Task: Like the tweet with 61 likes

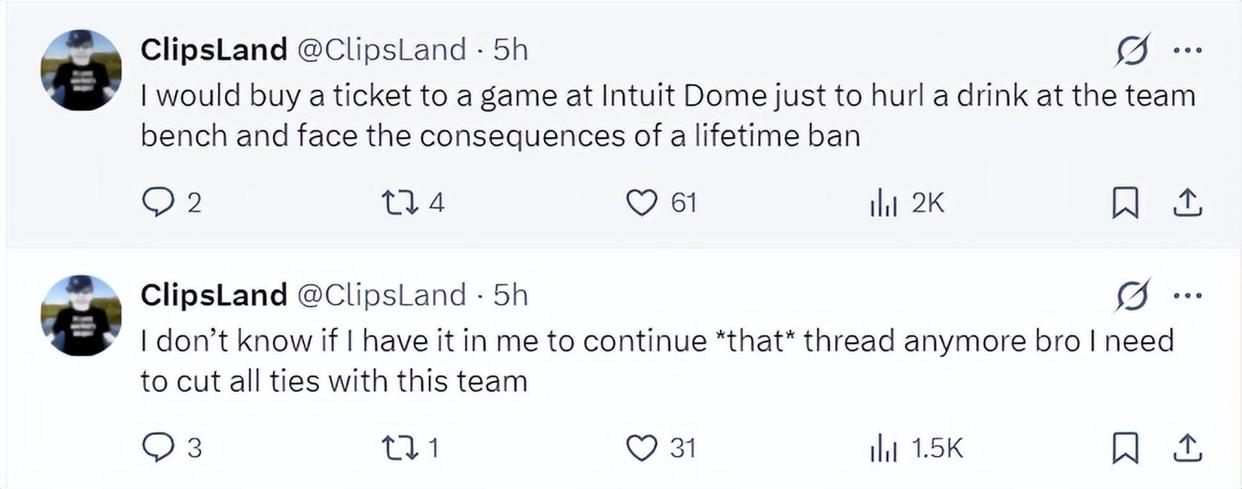Action: click(x=640, y=204)
